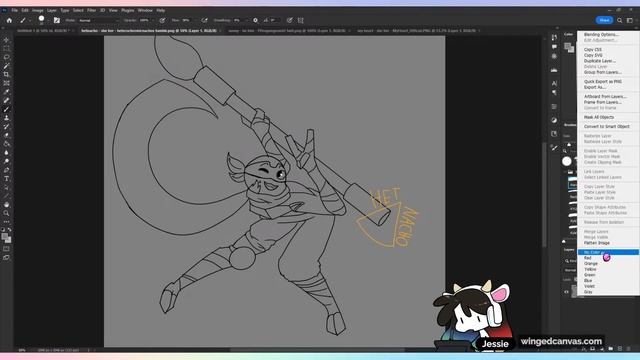Open the Comments panel icon in dock
This screenshot has width=640, height=360.
click(554, 47)
